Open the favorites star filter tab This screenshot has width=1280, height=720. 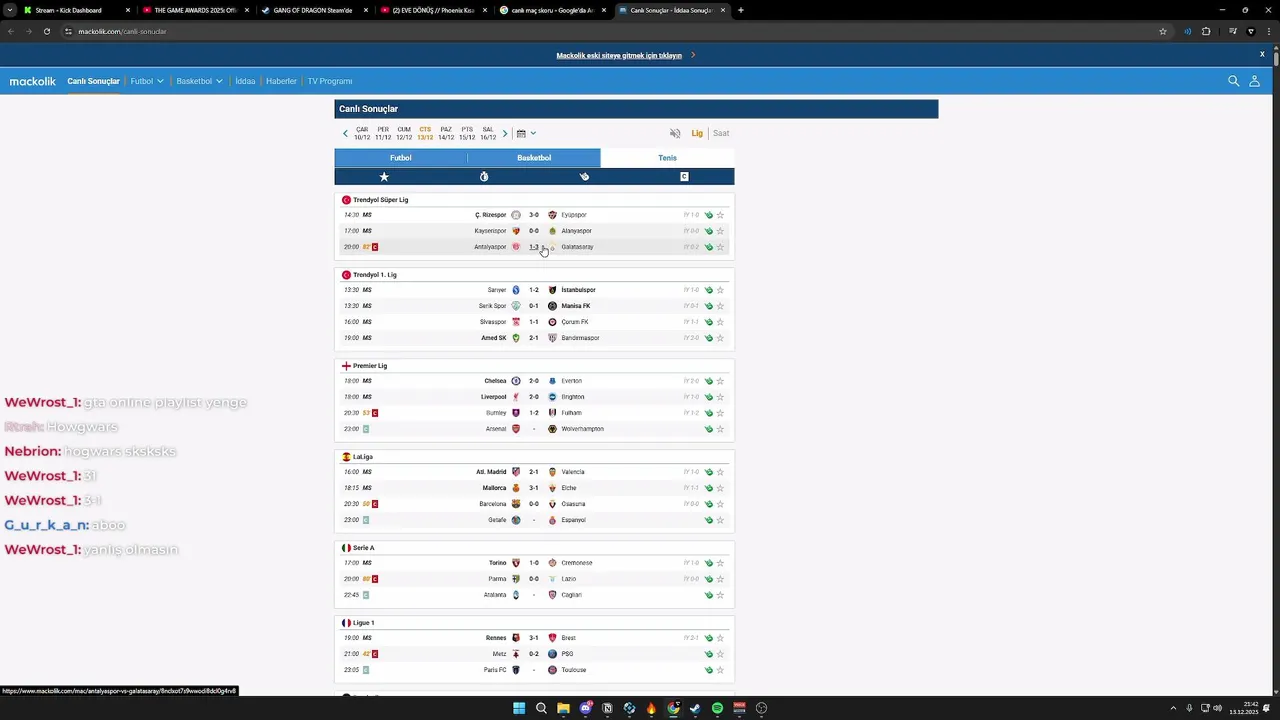pyautogui.click(x=384, y=176)
